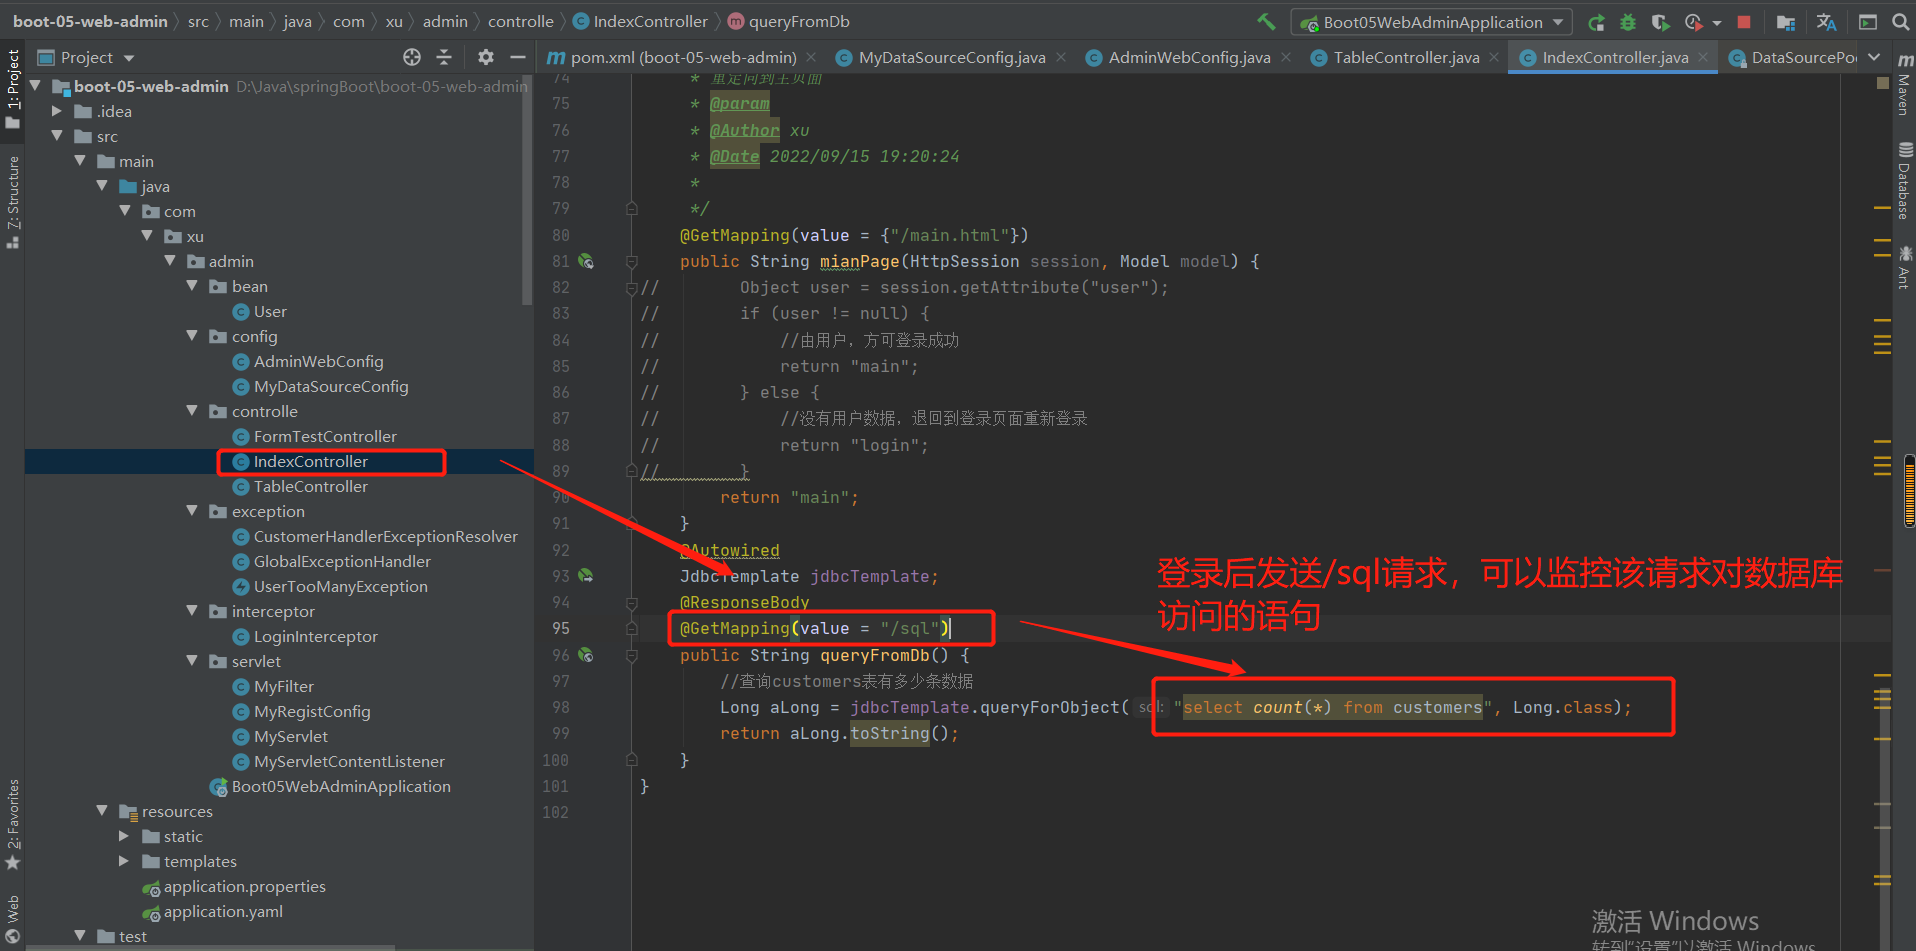Image resolution: width=1916 pixels, height=951 pixels.
Task: Click the Translate icon in toolbar
Action: 1826,22
